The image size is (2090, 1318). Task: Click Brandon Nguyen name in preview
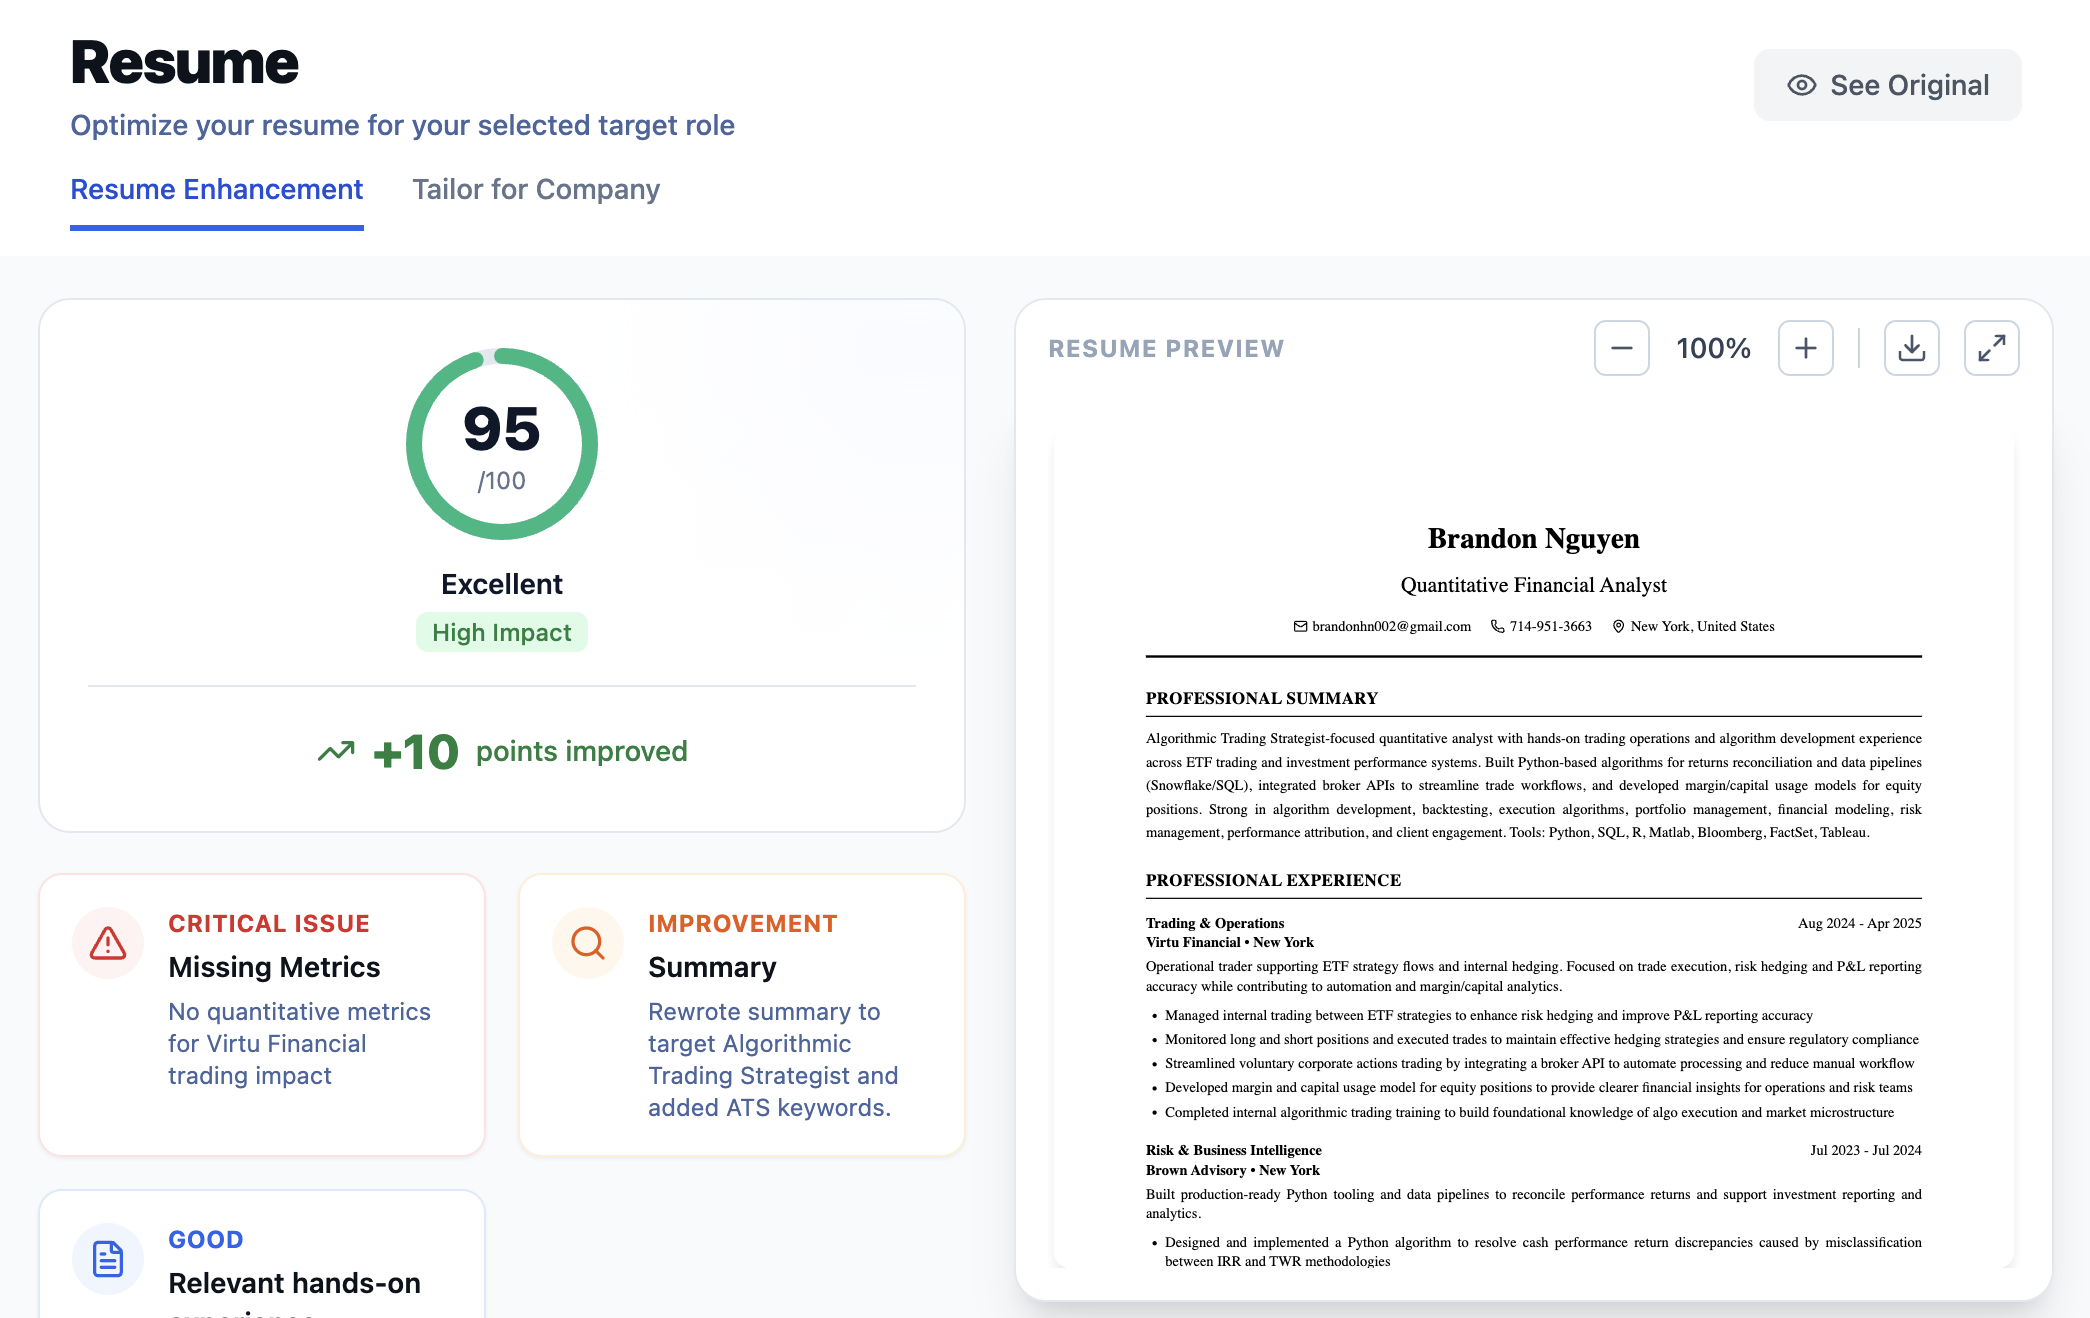[x=1533, y=538]
